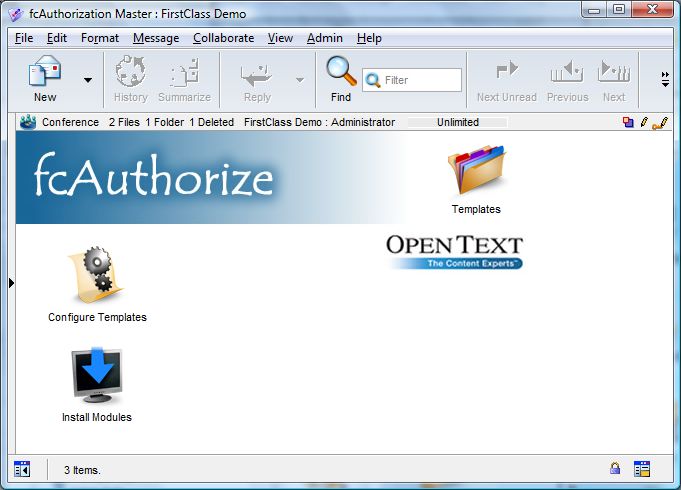The height and width of the screenshot is (490, 681).
Task: Expand the Reply dropdown arrow
Action: [299, 80]
